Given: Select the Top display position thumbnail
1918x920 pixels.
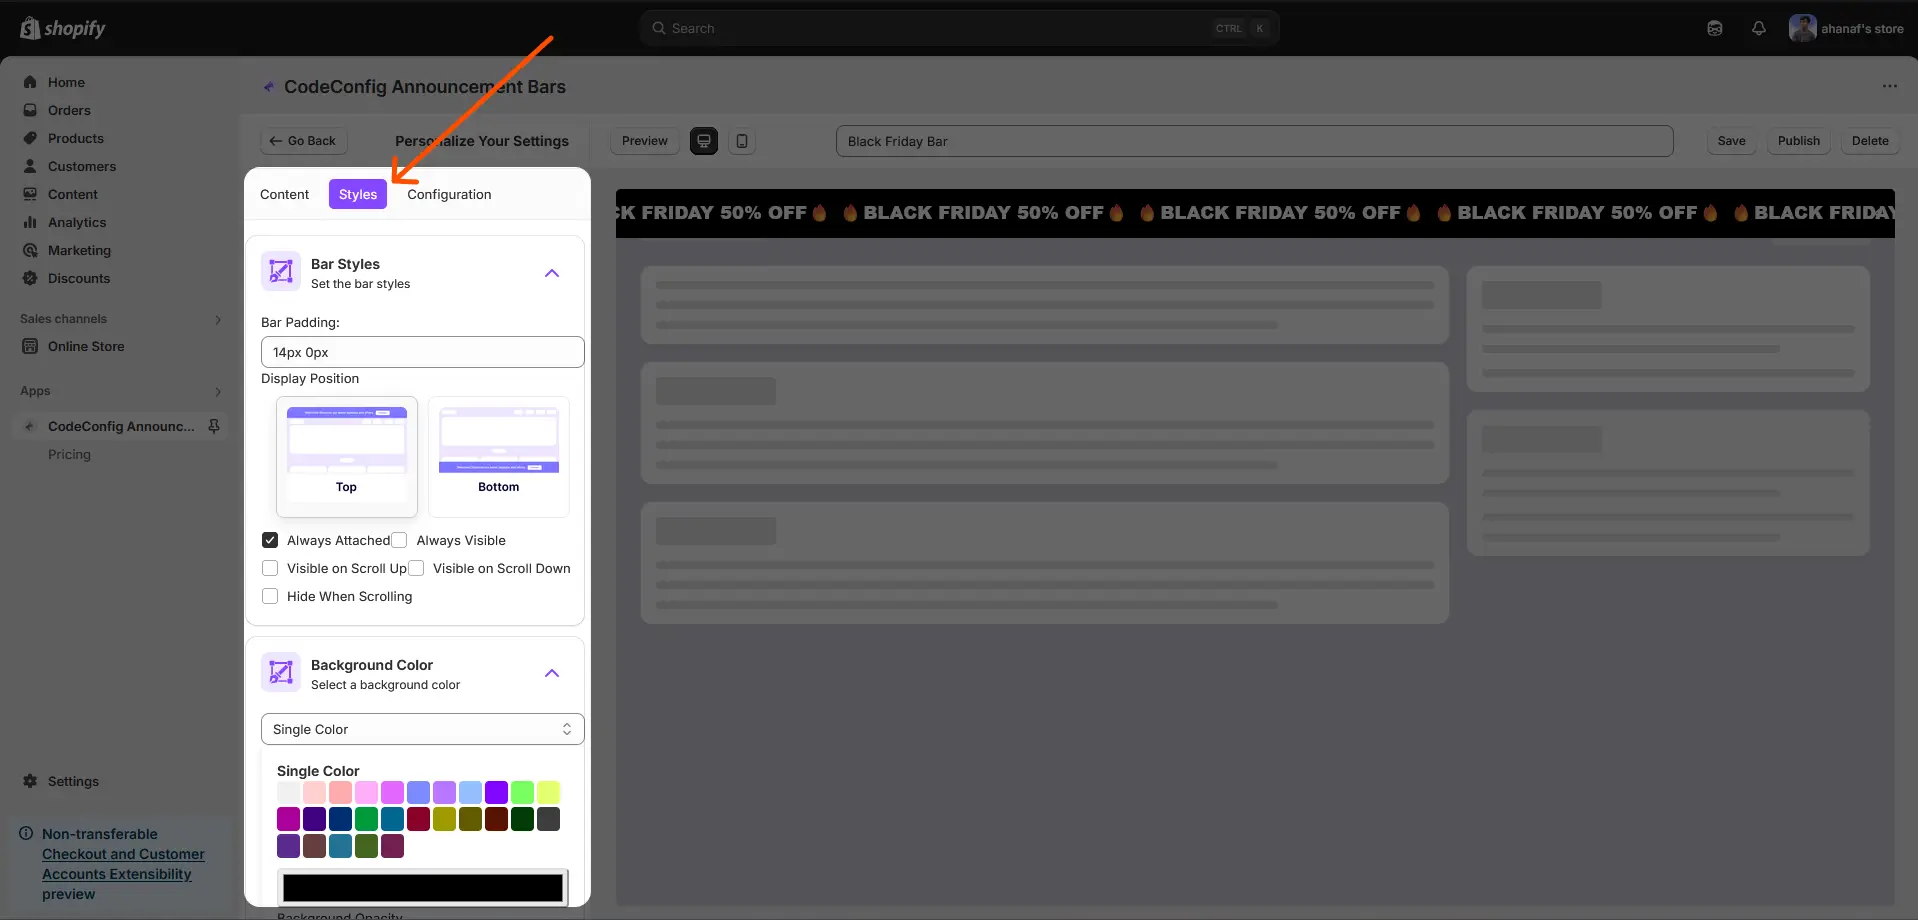Looking at the screenshot, I should pyautogui.click(x=347, y=457).
